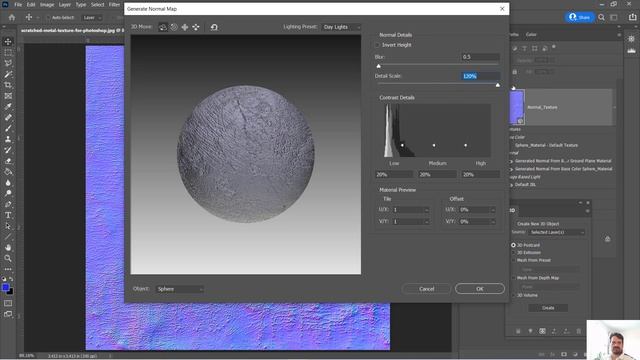Select the Eraser tool
The image size is (640, 360).
click(8, 161)
